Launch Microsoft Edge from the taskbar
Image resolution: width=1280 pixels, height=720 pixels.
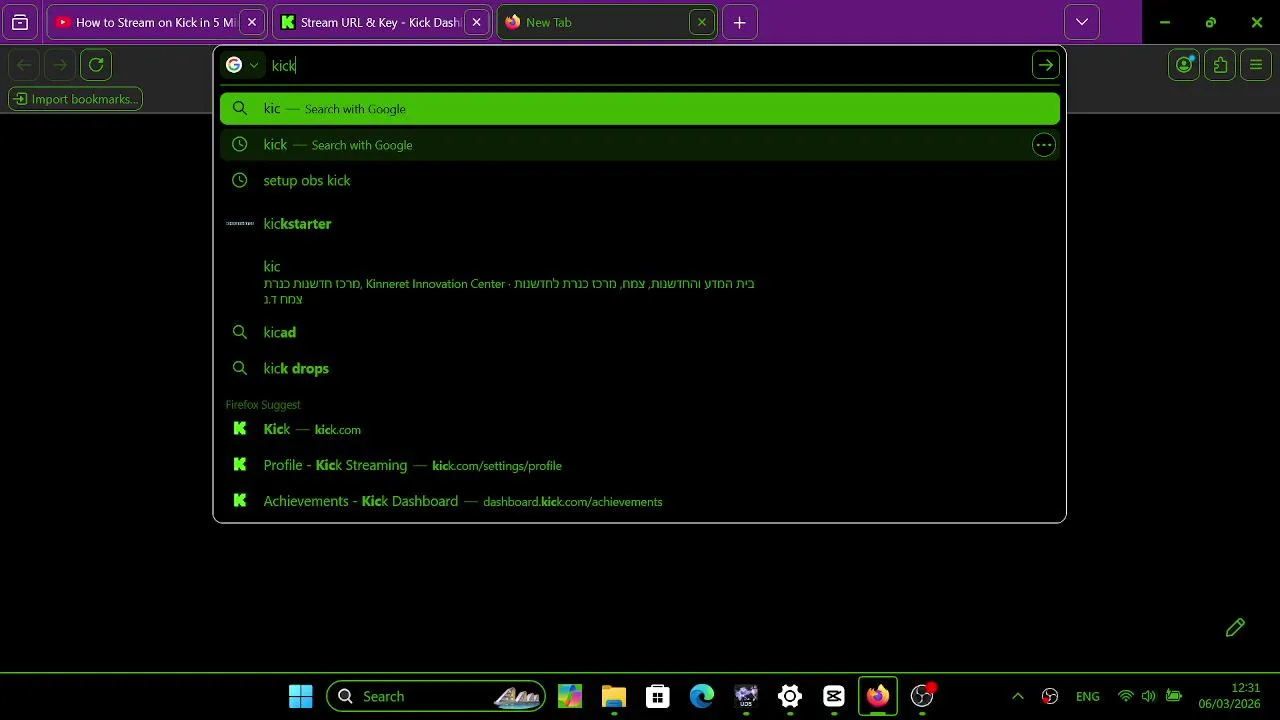coord(702,696)
